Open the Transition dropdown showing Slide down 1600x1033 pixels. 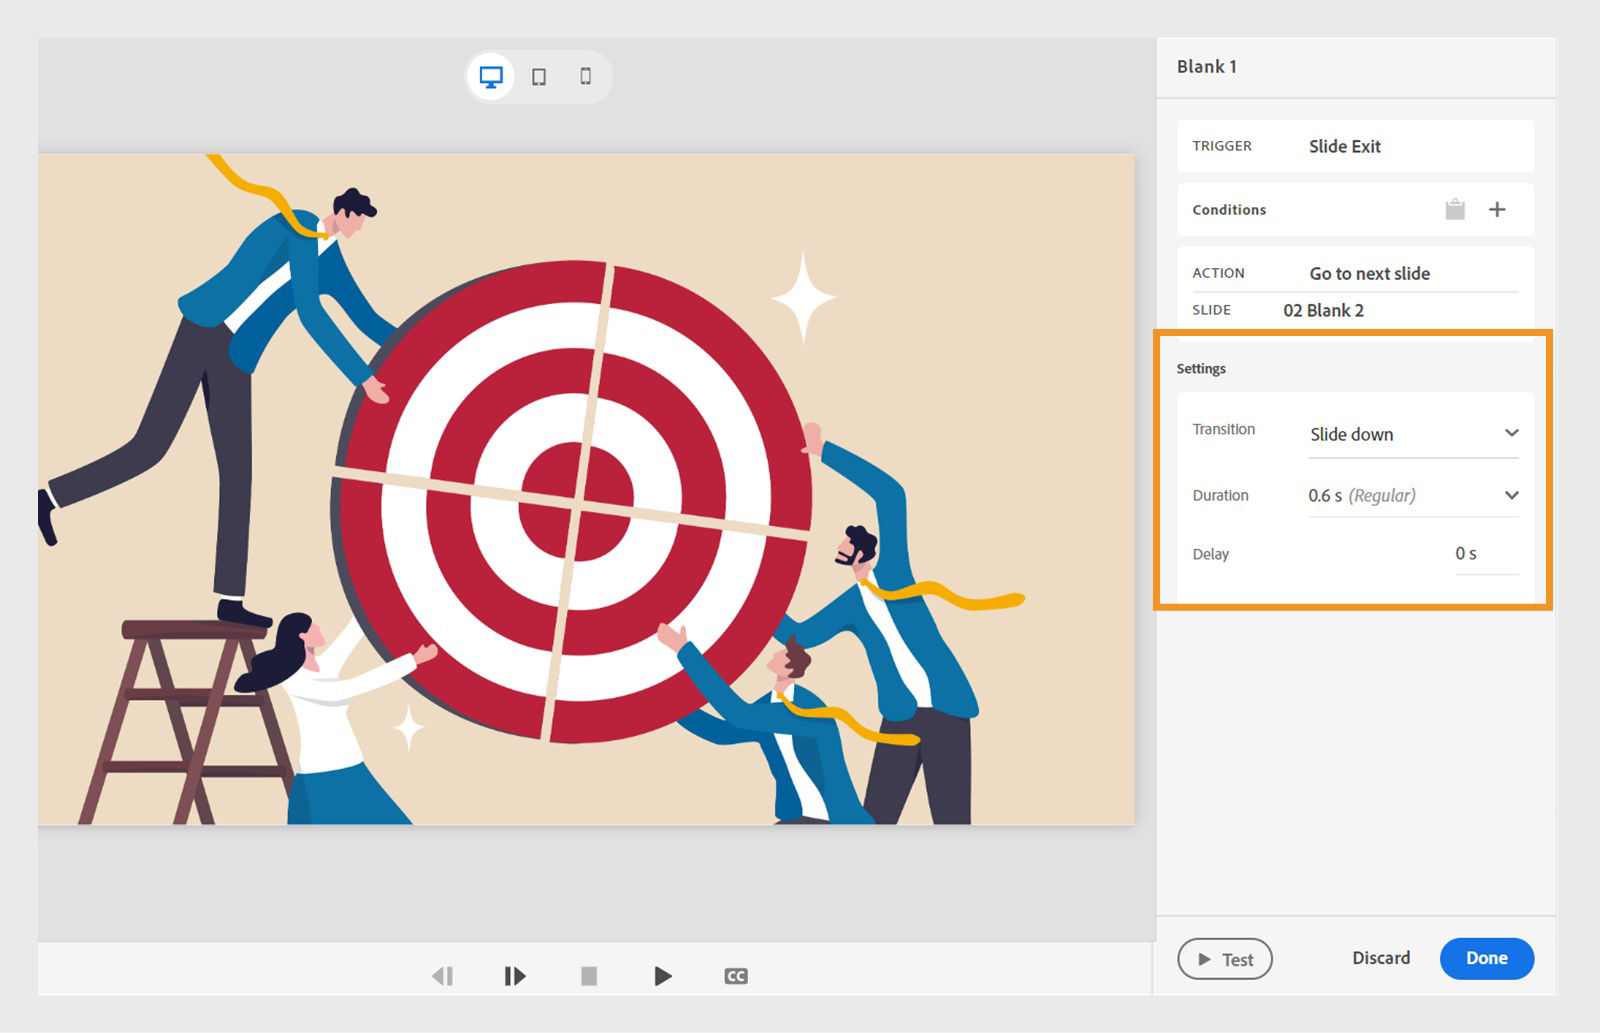1414,434
